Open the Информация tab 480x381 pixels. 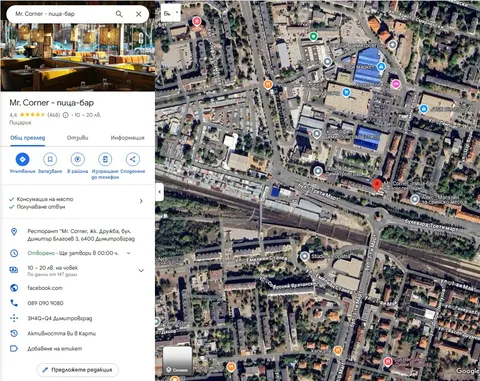(x=128, y=138)
